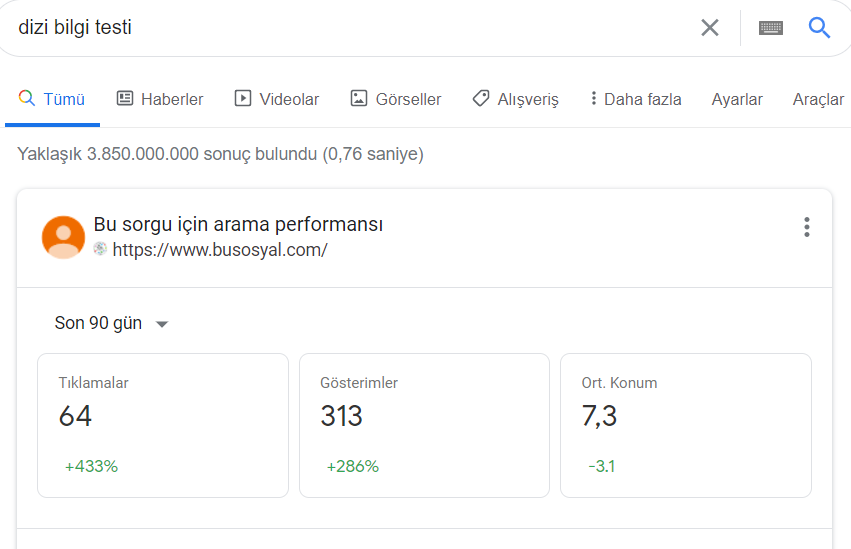Select the Tümü tab

click(52, 99)
